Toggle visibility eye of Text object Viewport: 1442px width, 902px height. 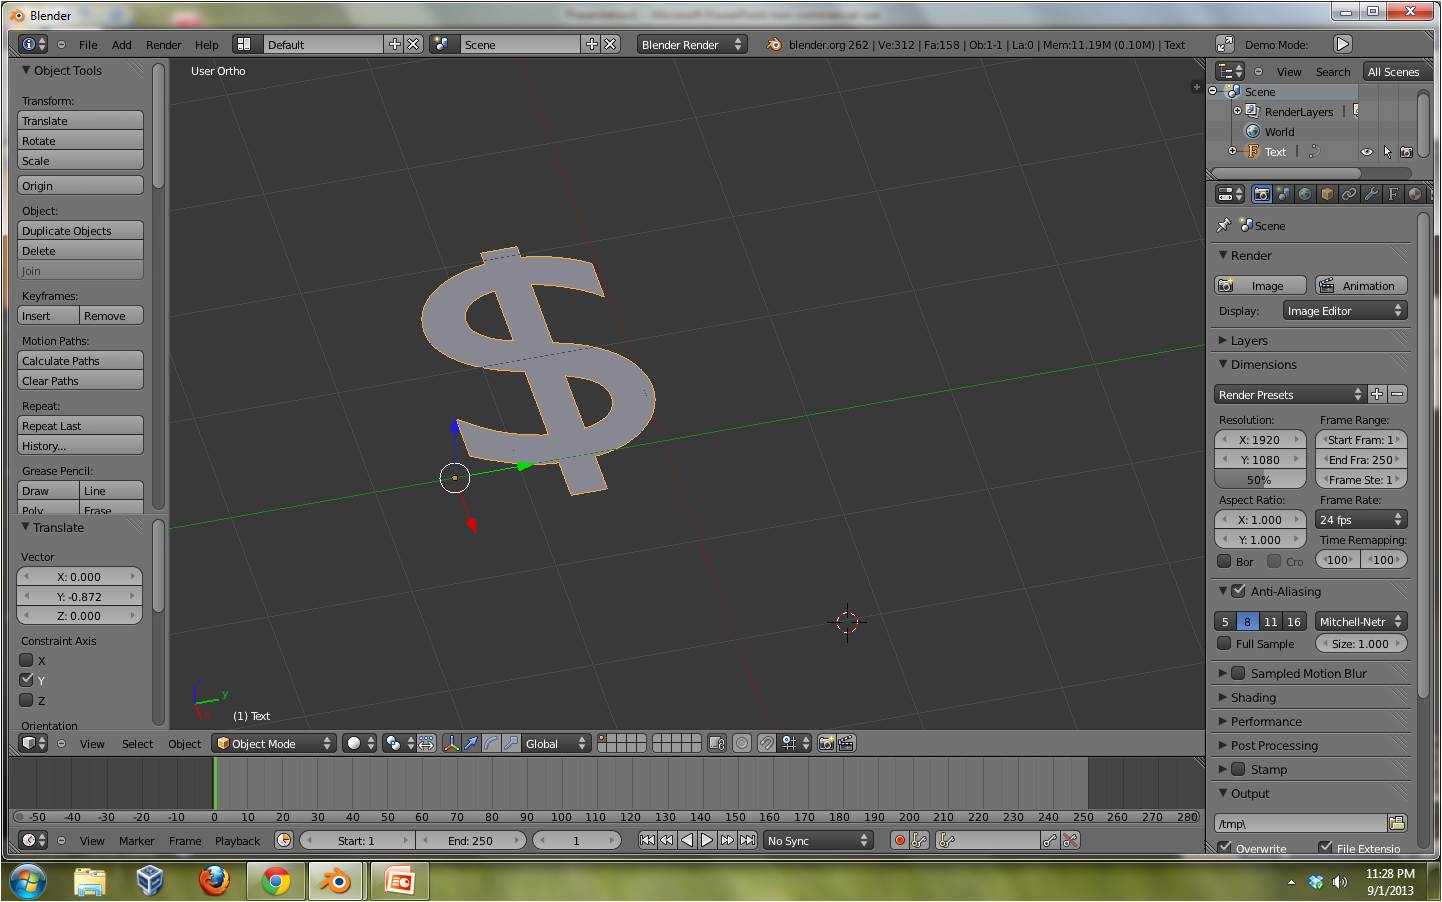pos(1366,152)
